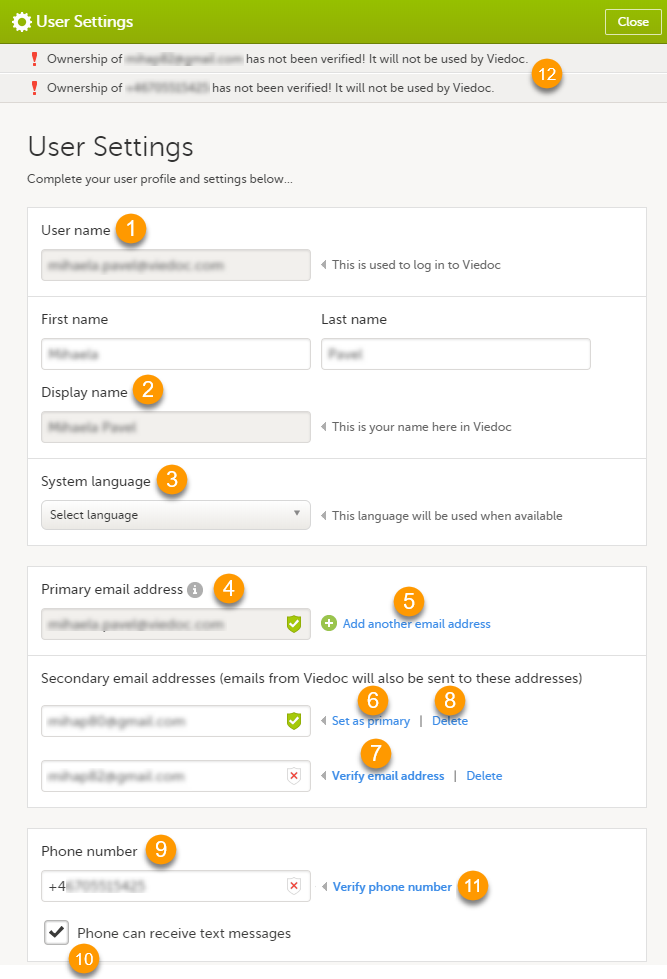The height and width of the screenshot is (979, 667).
Task: Delete the unverified secondary email address
Action: coord(484,776)
